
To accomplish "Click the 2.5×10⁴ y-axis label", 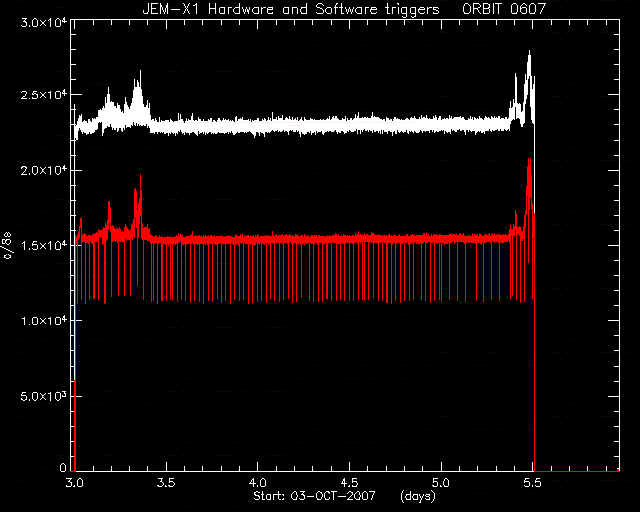I will click(44, 95).
